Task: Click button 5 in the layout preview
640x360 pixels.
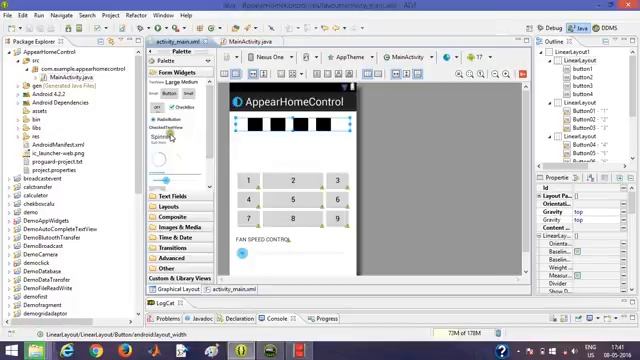Action: tap(293, 199)
